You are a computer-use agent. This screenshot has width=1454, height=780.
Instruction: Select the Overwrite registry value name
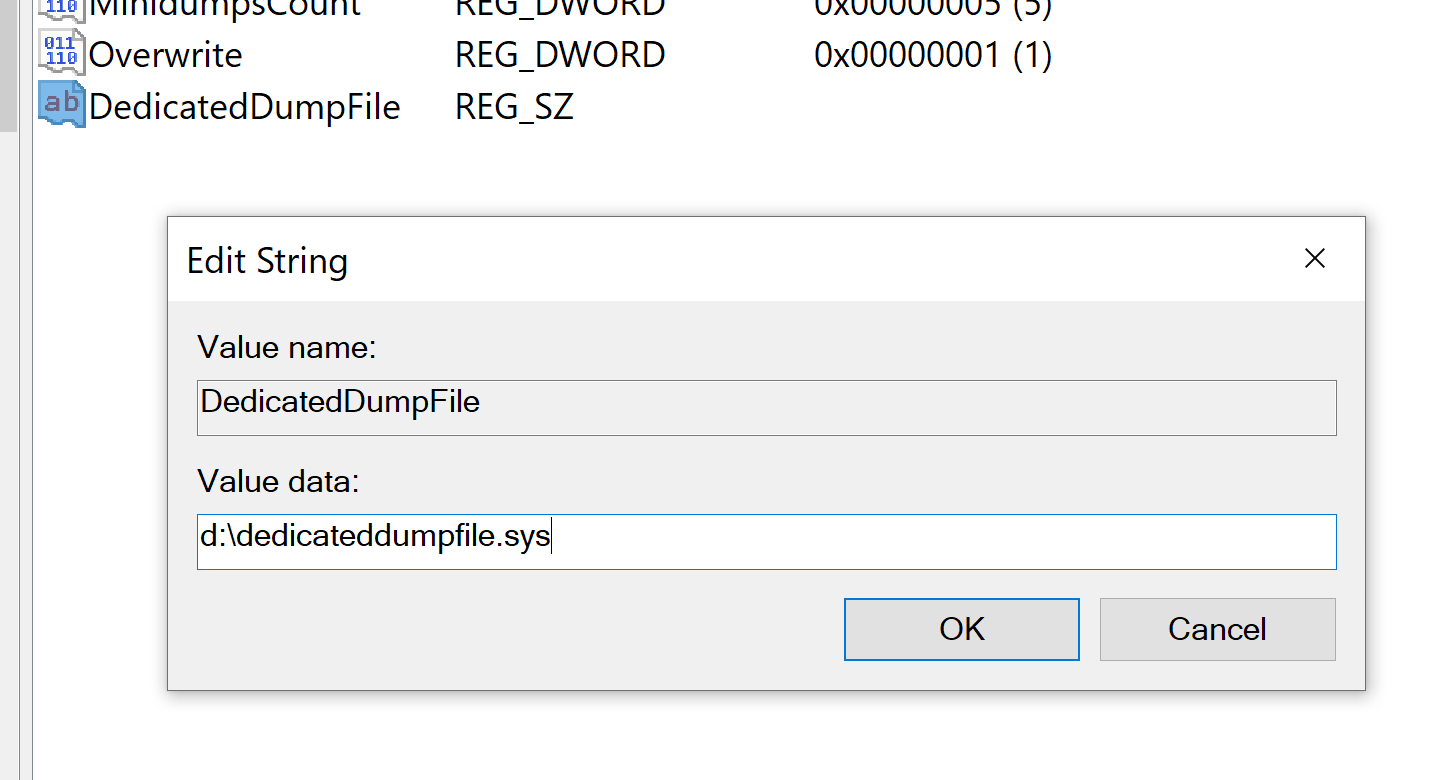click(165, 54)
